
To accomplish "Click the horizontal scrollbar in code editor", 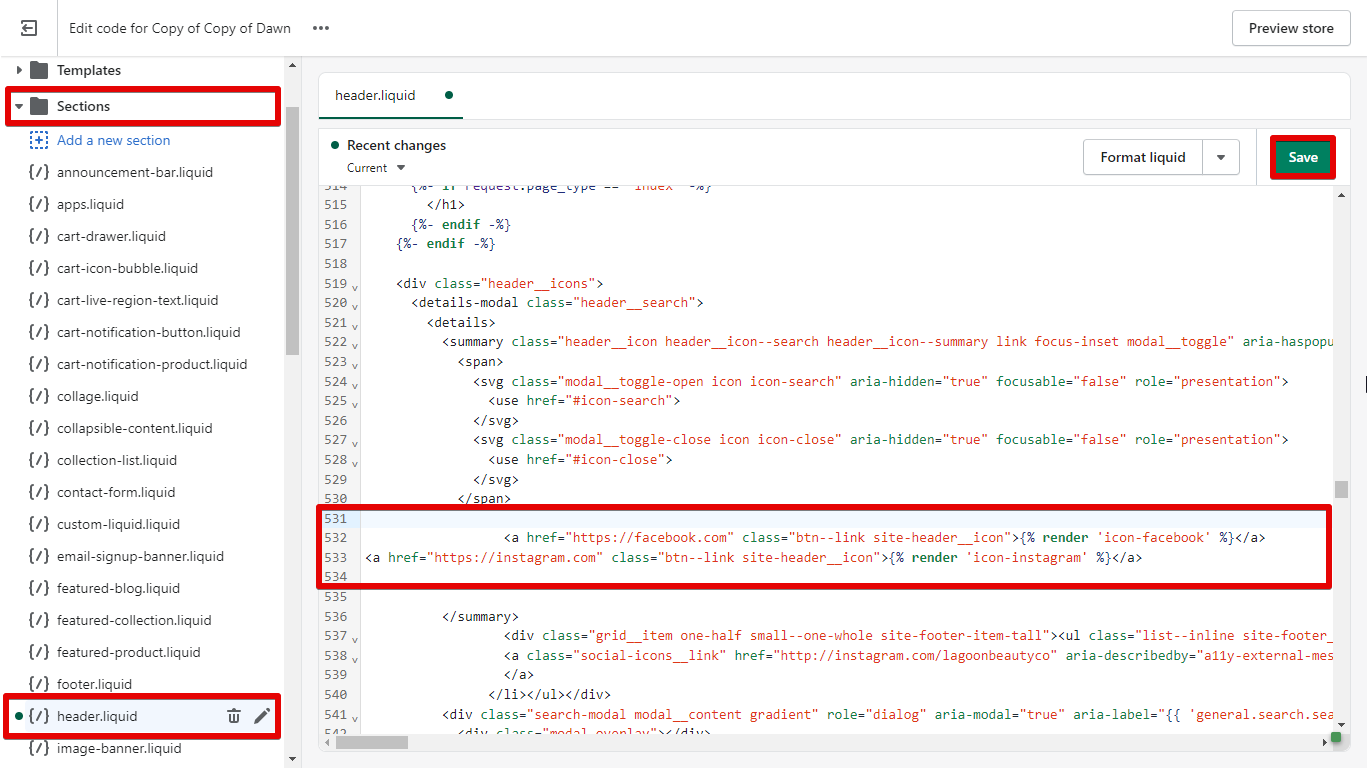I will pyautogui.click(x=372, y=742).
